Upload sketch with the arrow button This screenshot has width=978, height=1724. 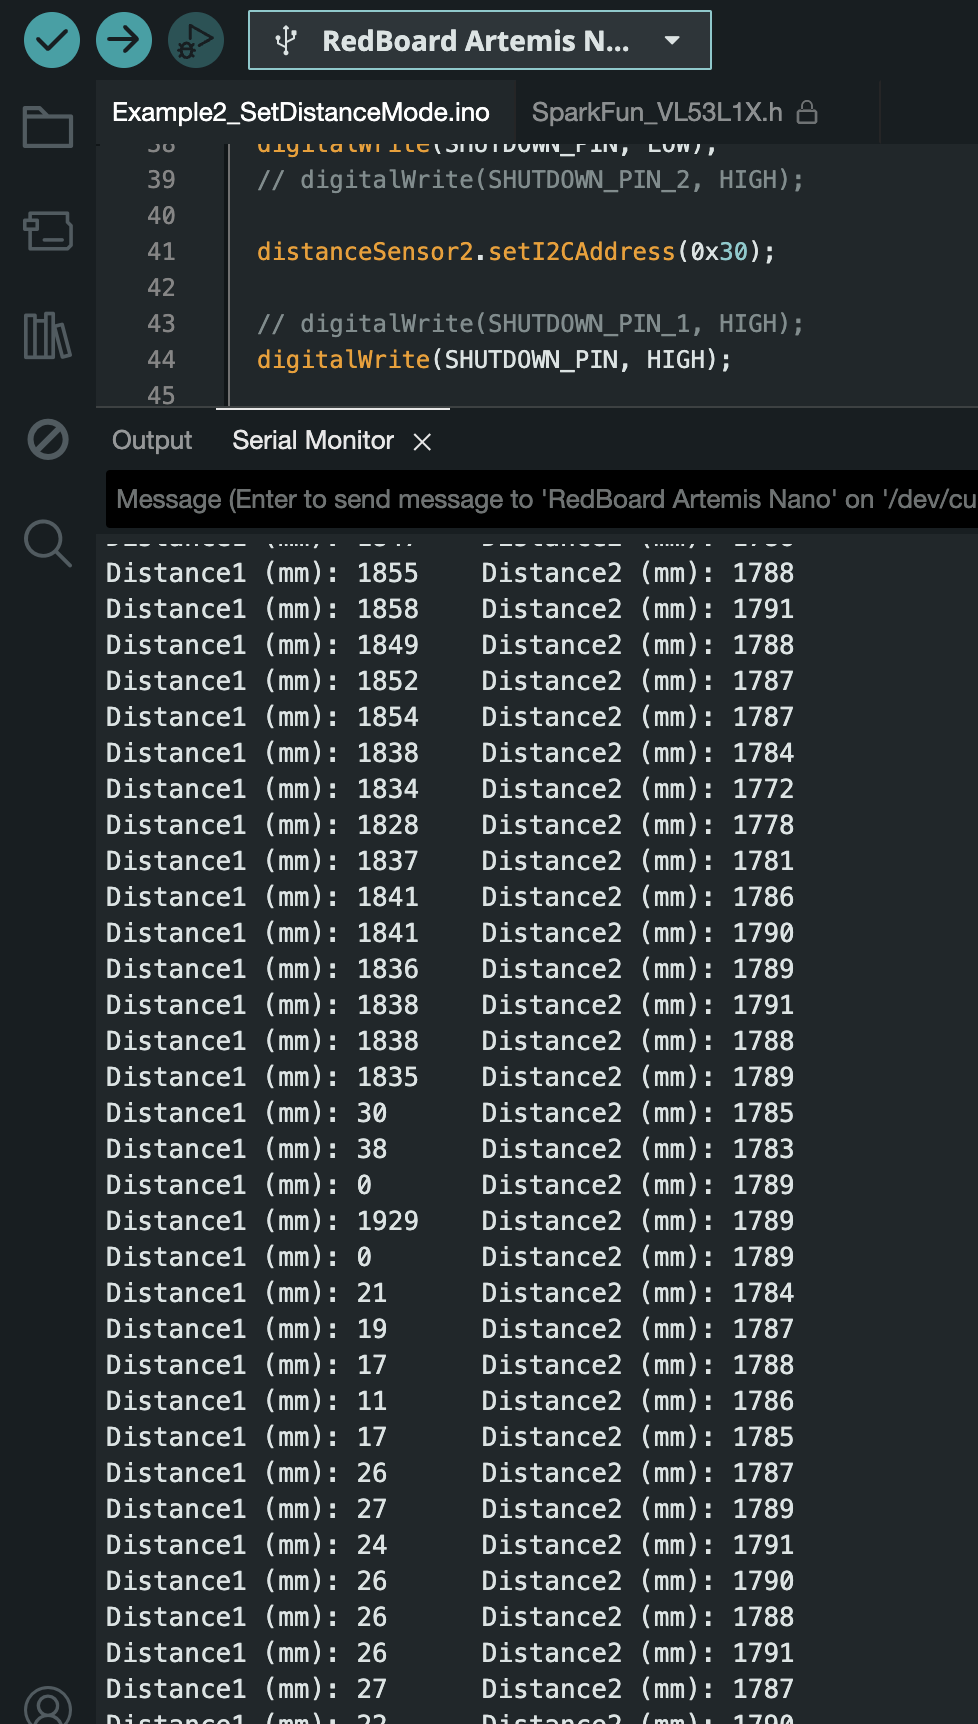coord(124,41)
